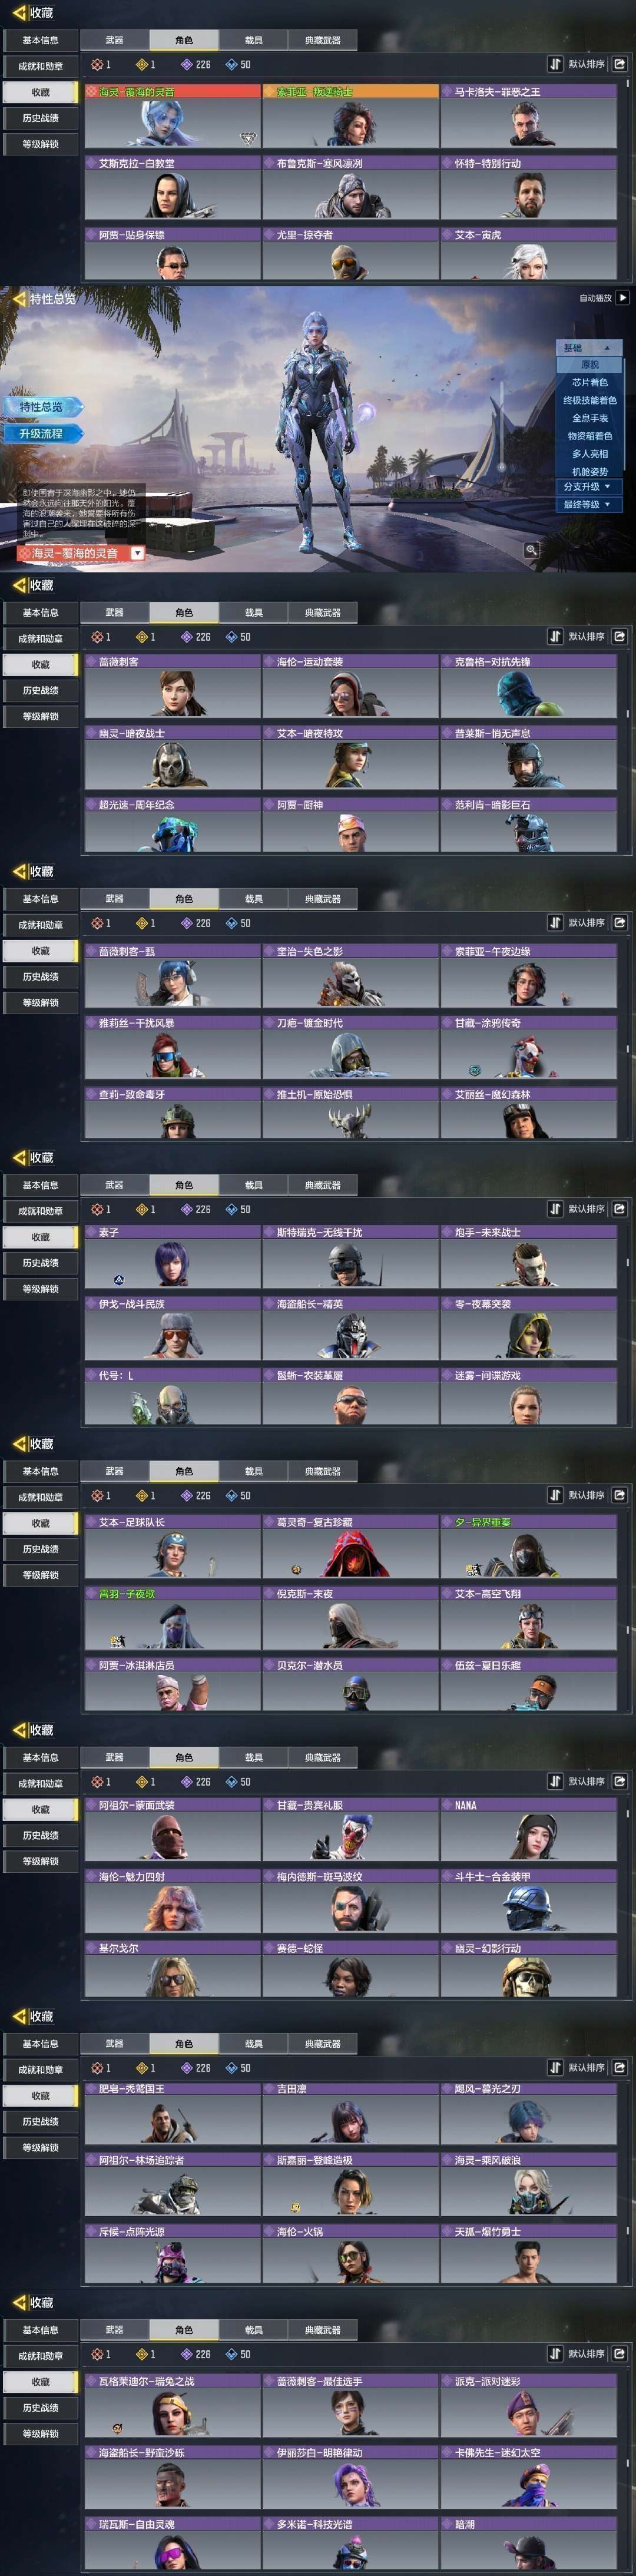Go back using arrow beside 特性总览 title
Image resolution: width=636 pixels, height=2576 pixels.
click(x=19, y=299)
